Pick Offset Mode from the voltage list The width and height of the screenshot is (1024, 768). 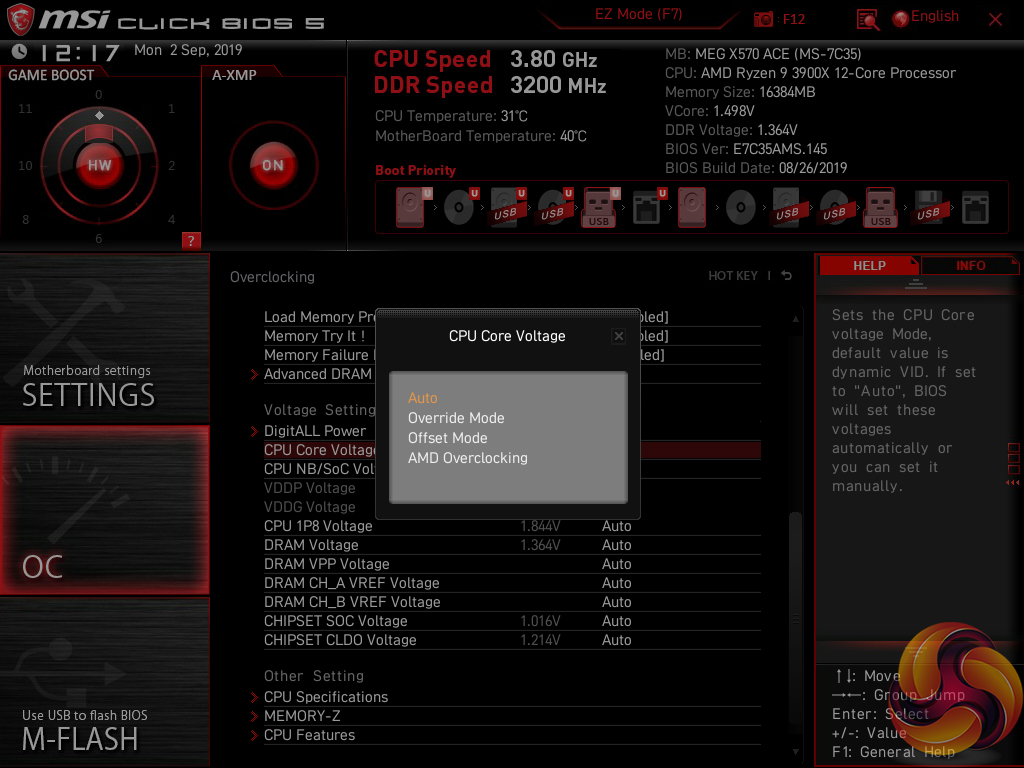pos(448,438)
